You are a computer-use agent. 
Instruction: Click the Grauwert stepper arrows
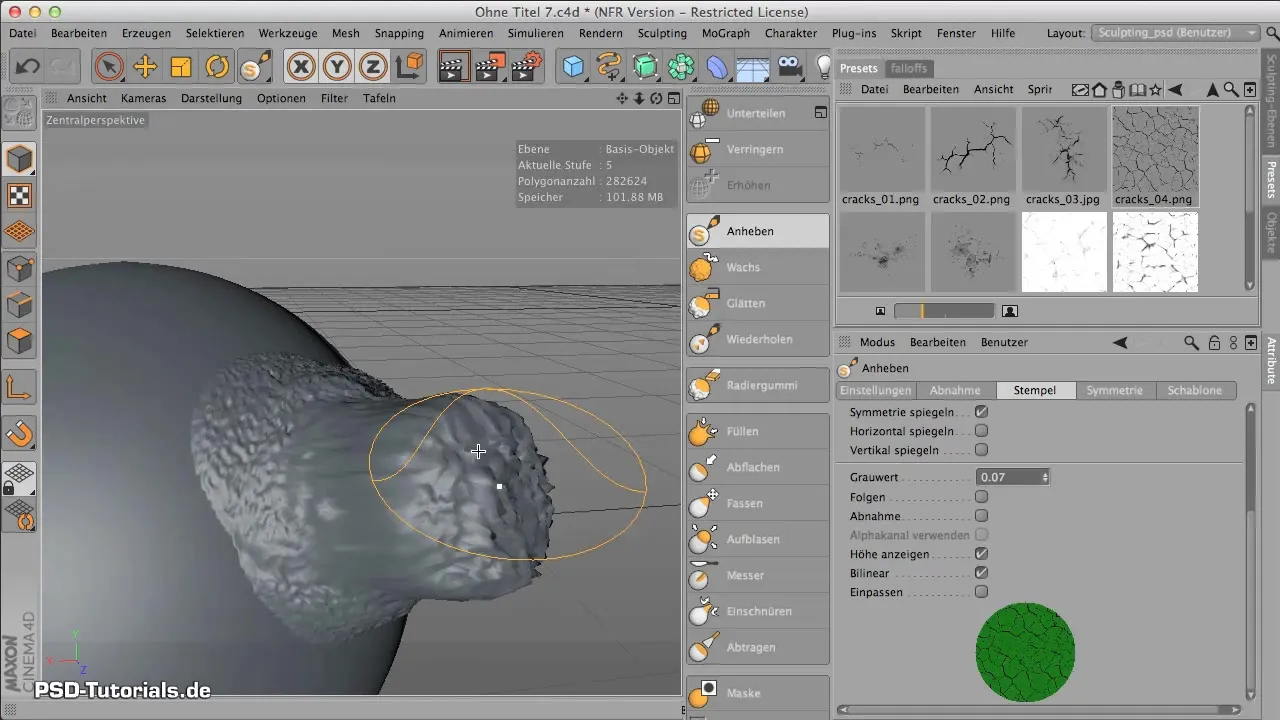pyautogui.click(x=1045, y=477)
